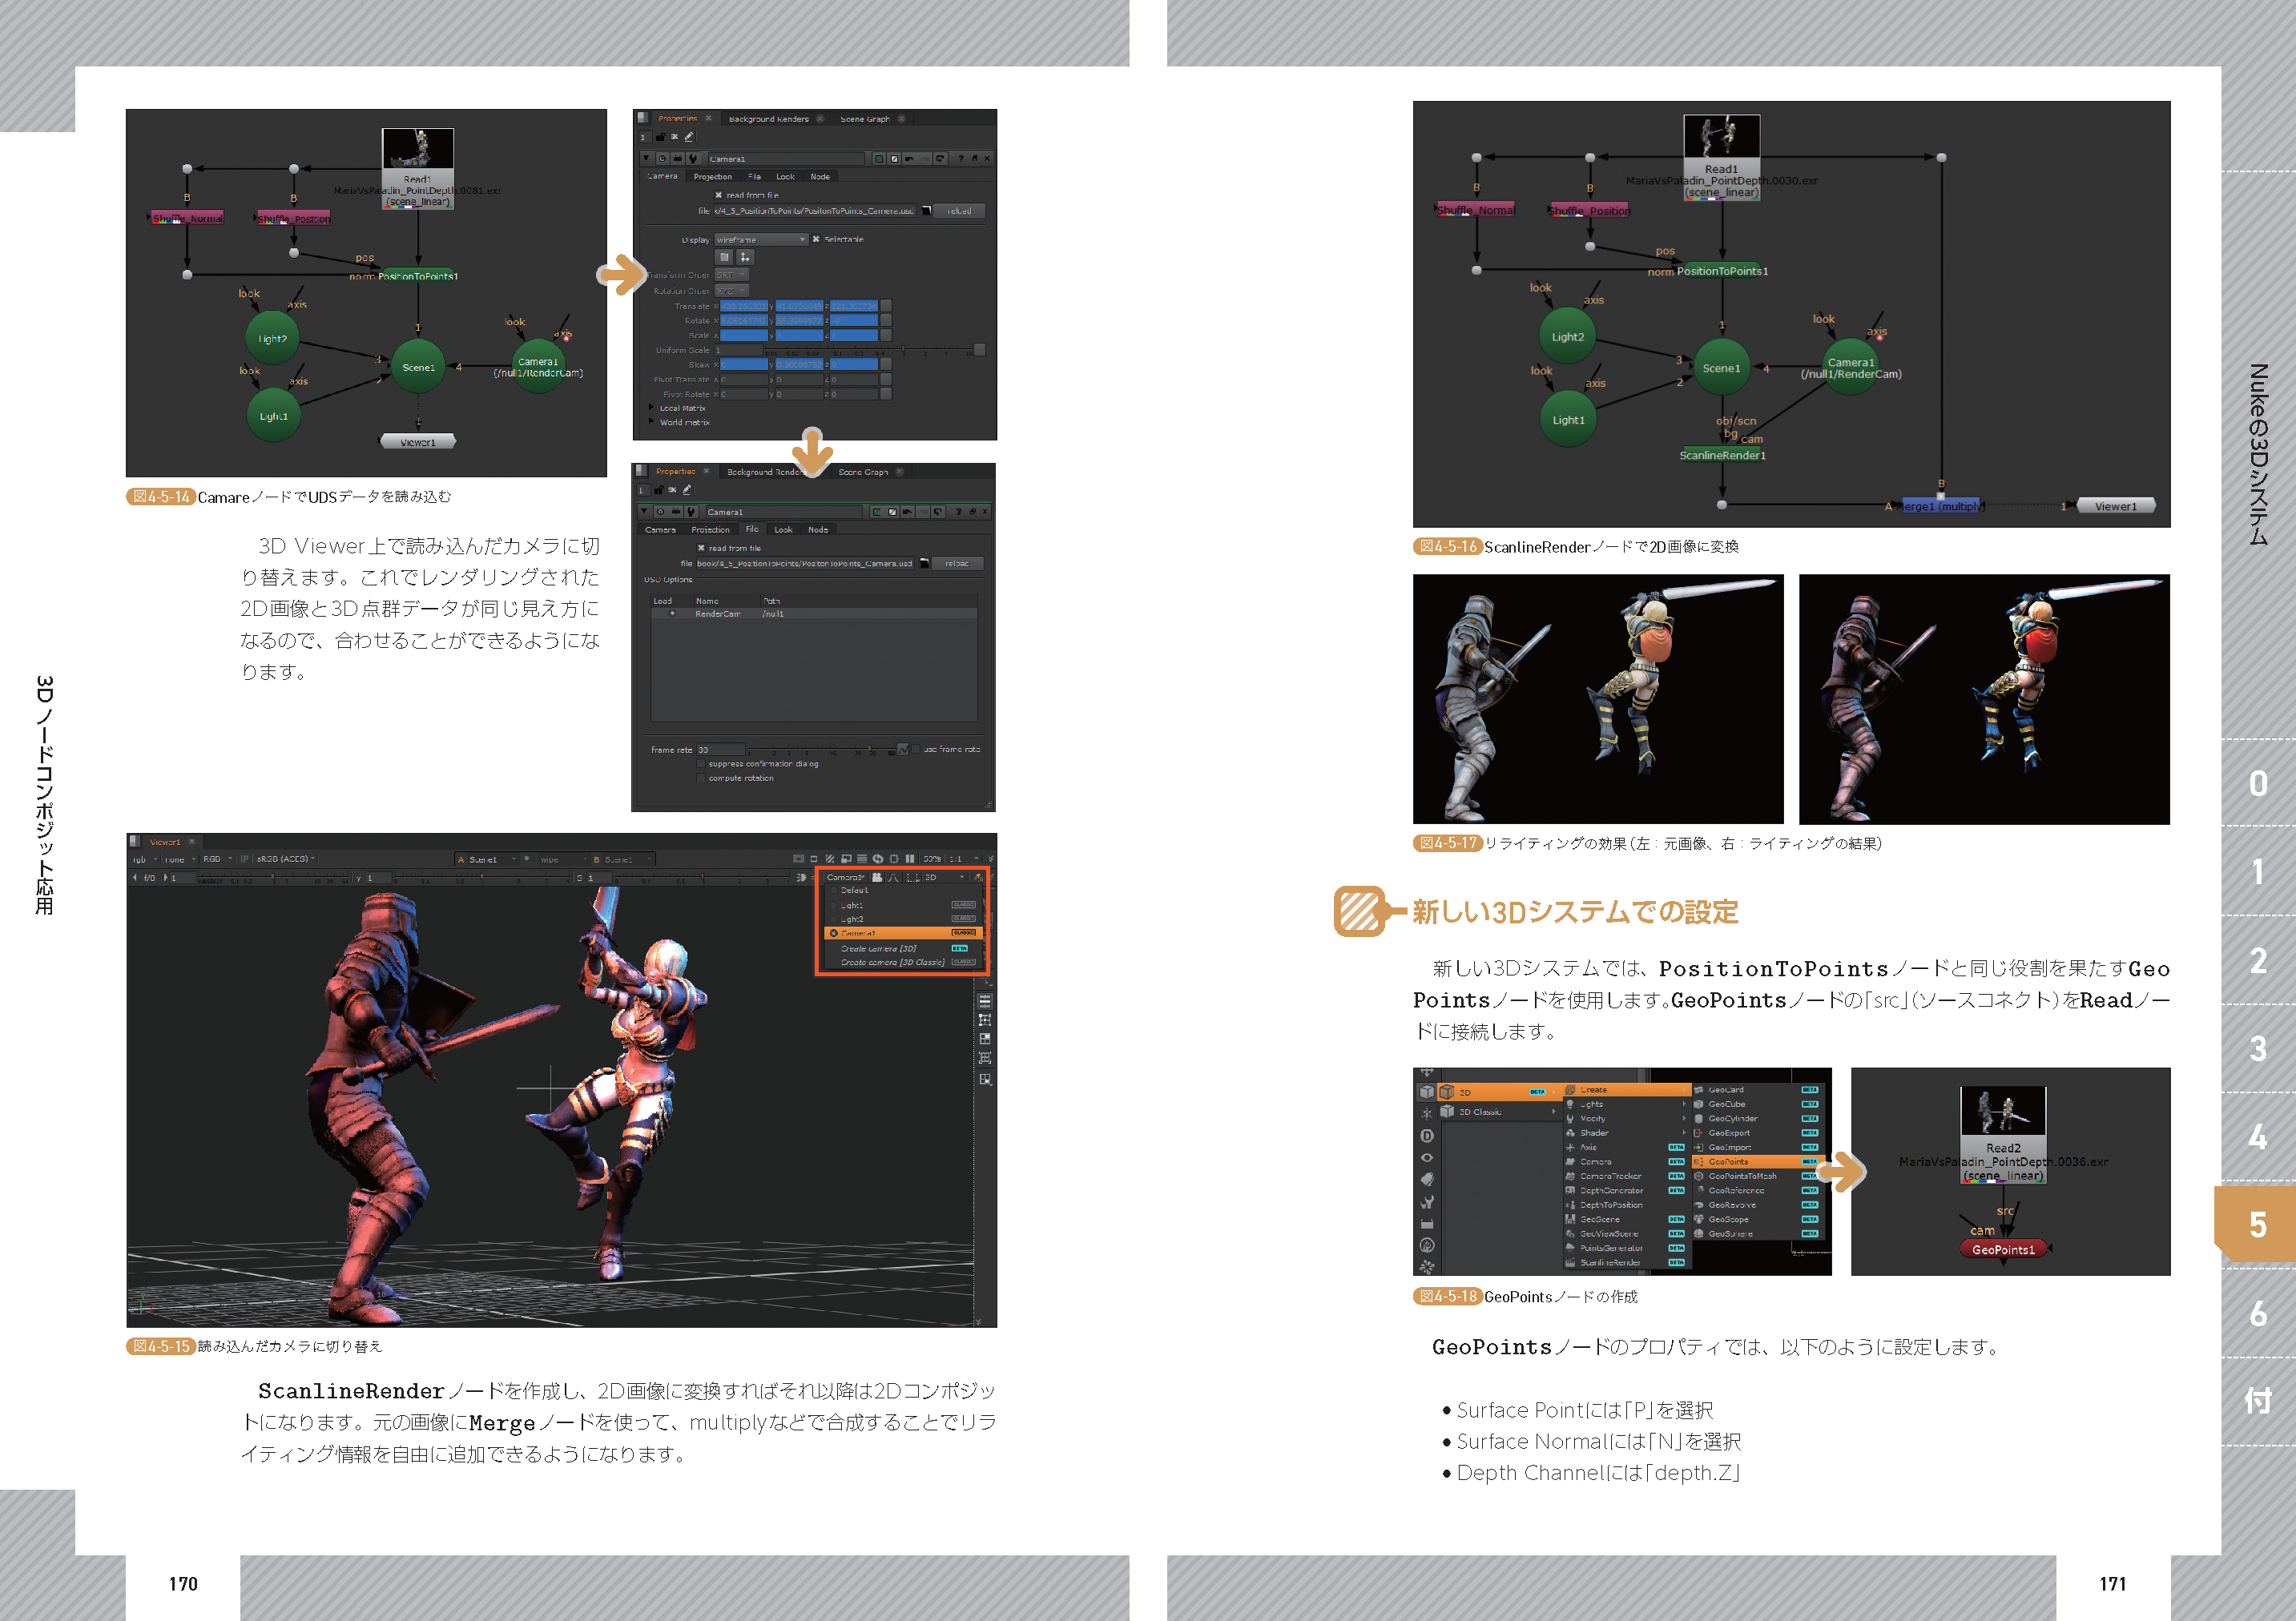Viewport: 2296px width, 1621px height.
Task: Switch to Projection tab in upper Camera1 panel
Action: click(x=712, y=177)
